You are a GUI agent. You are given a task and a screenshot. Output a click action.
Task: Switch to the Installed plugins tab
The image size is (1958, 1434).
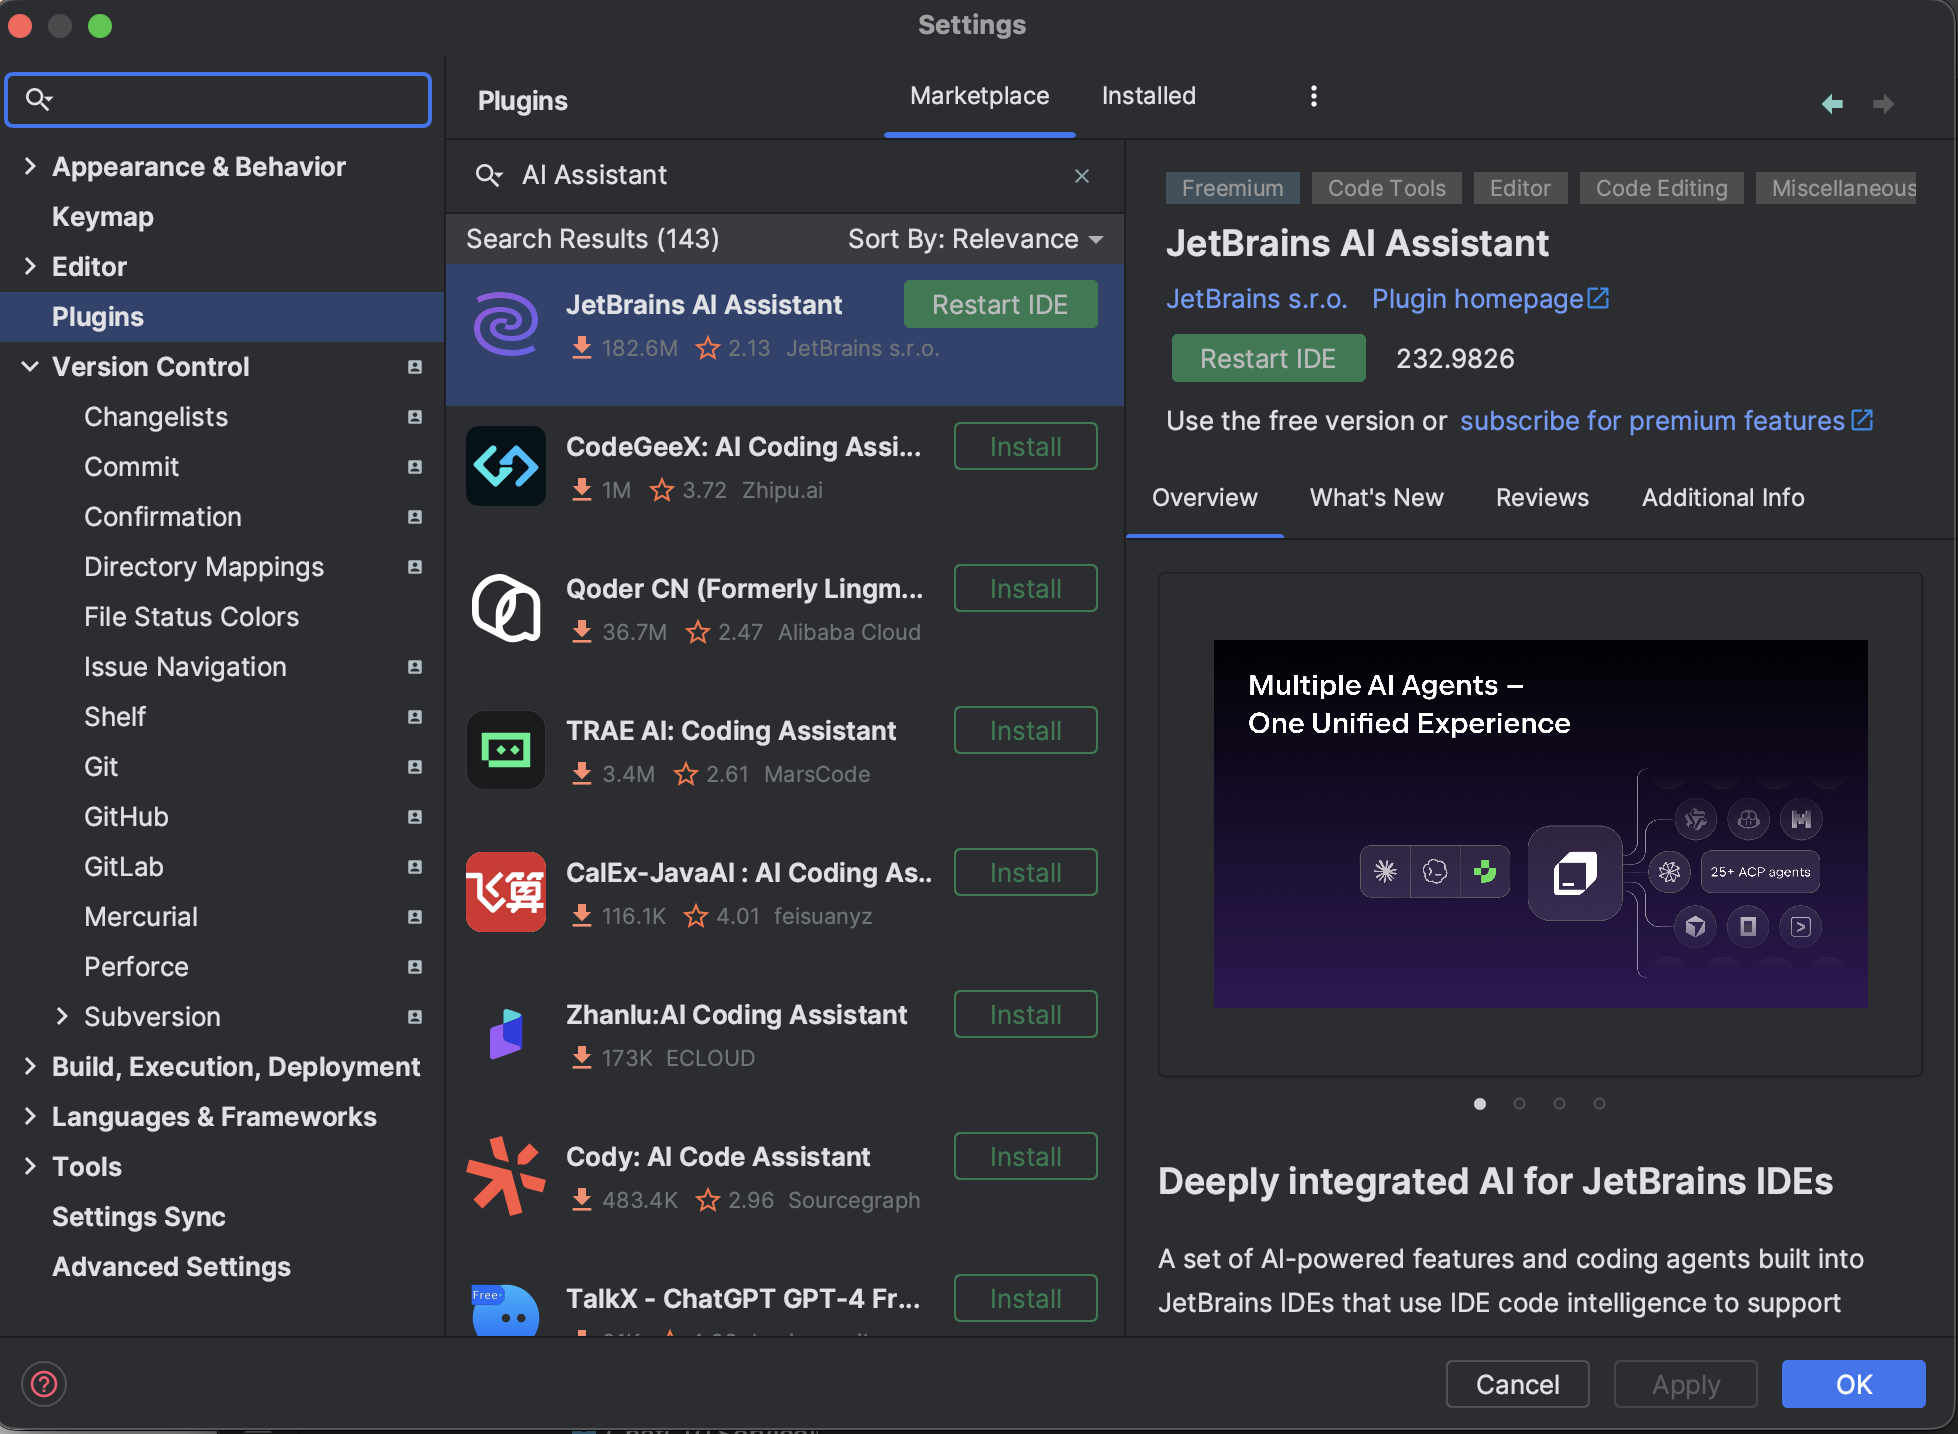click(1148, 96)
